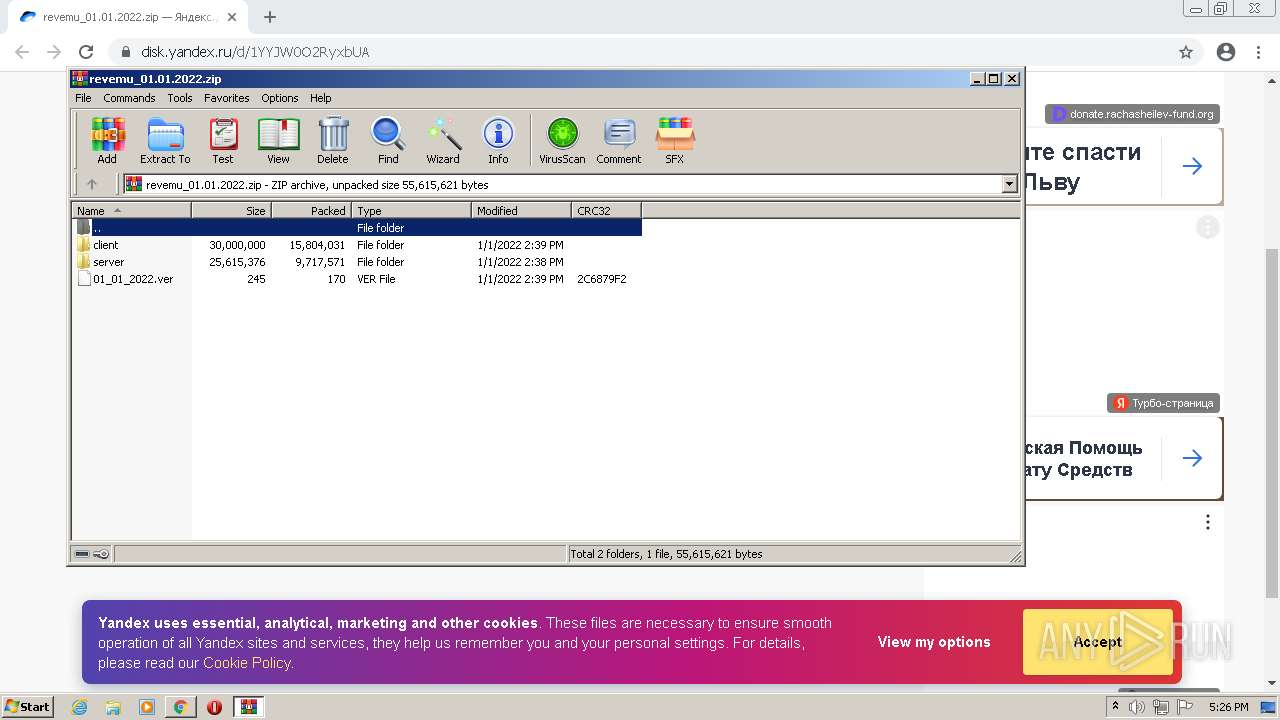Screen dimensions: 1280x720
Task: Show archive Info
Action: tap(498, 140)
